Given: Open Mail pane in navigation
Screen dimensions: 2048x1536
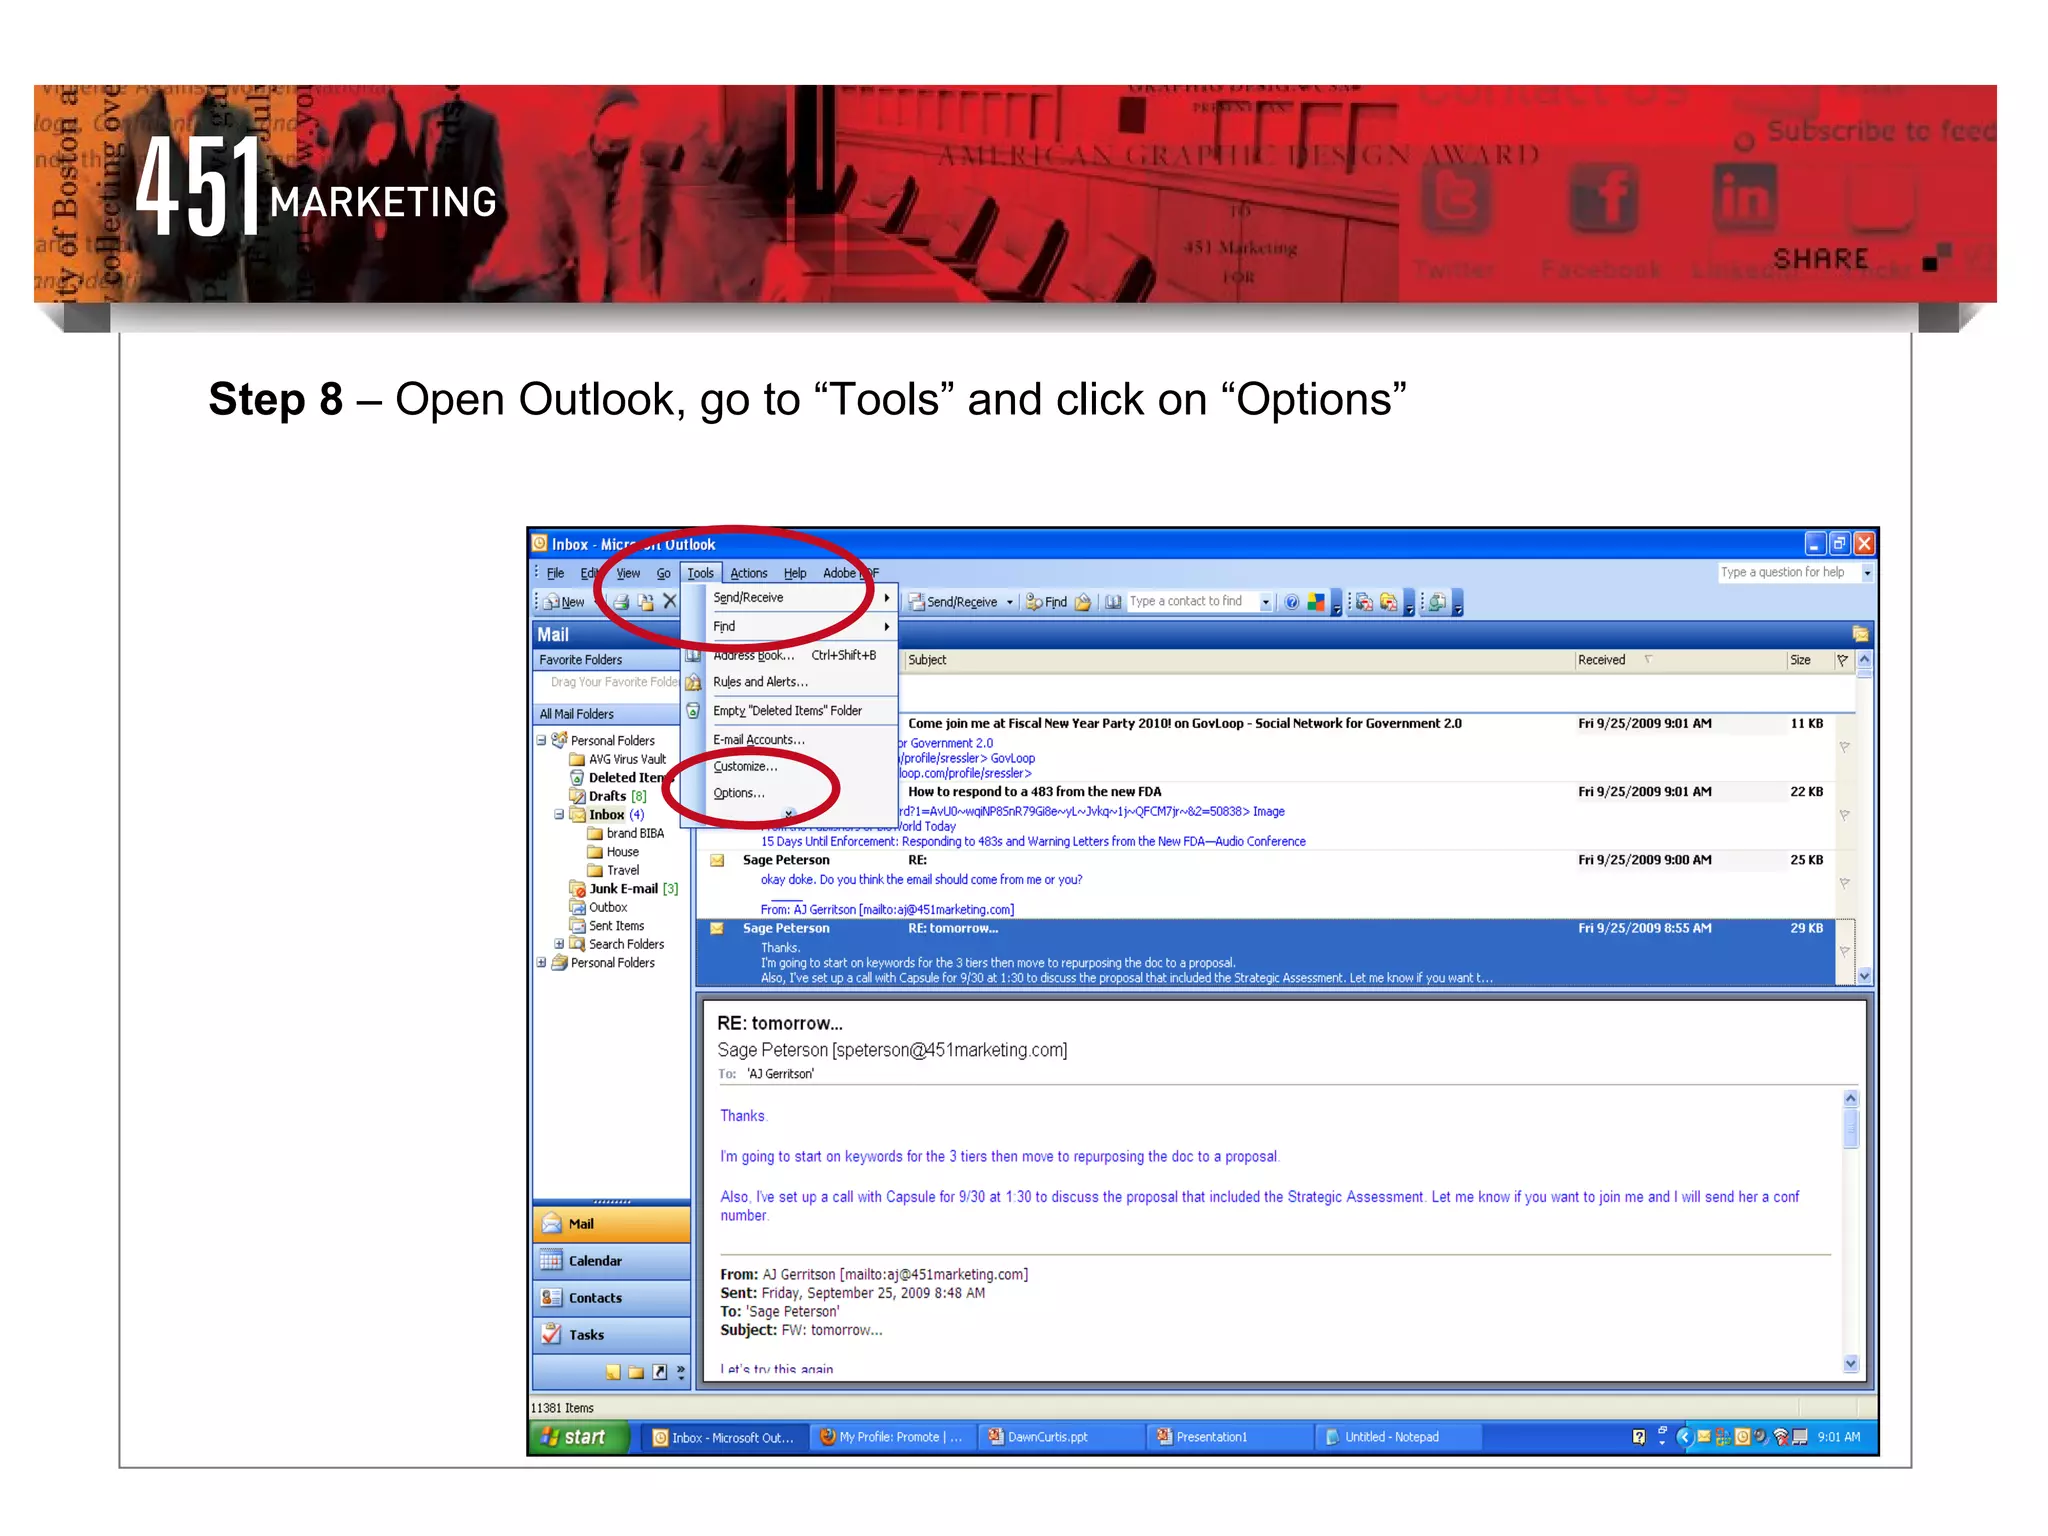Looking at the screenshot, I should [x=612, y=1224].
